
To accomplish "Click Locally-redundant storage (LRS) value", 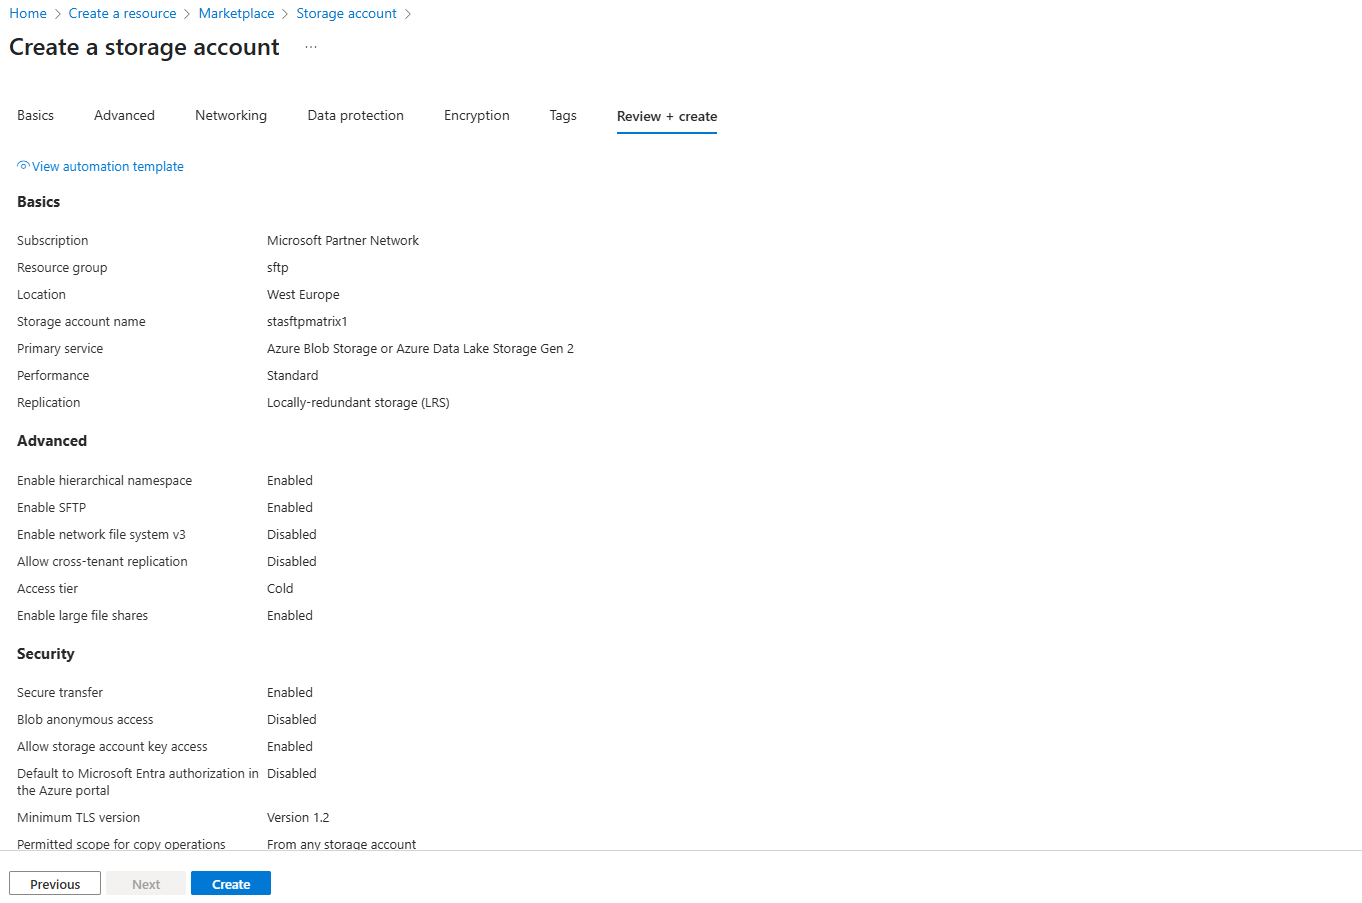I will pos(358,403).
